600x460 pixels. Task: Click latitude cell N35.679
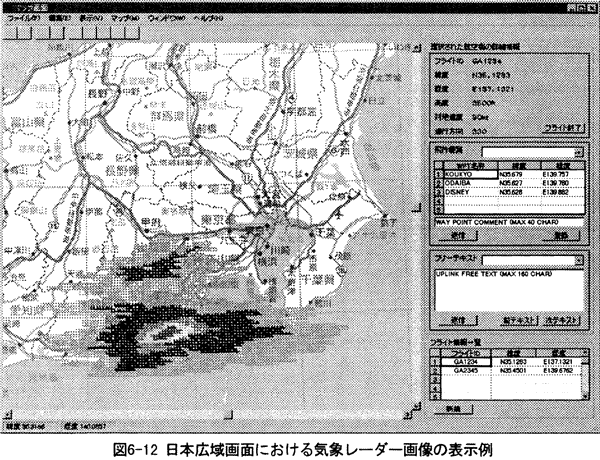coord(519,174)
